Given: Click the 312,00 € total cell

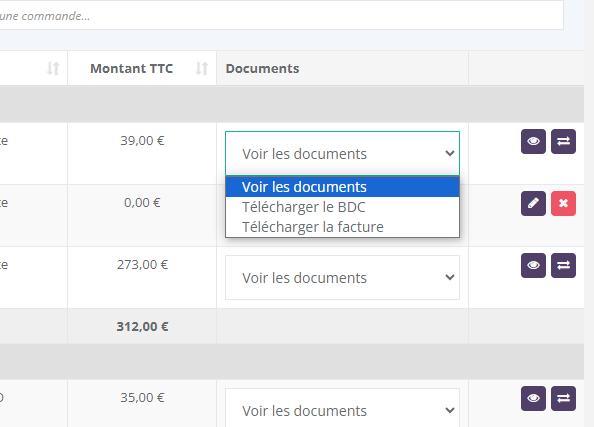Looking at the screenshot, I should pyautogui.click(x=142, y=326).
